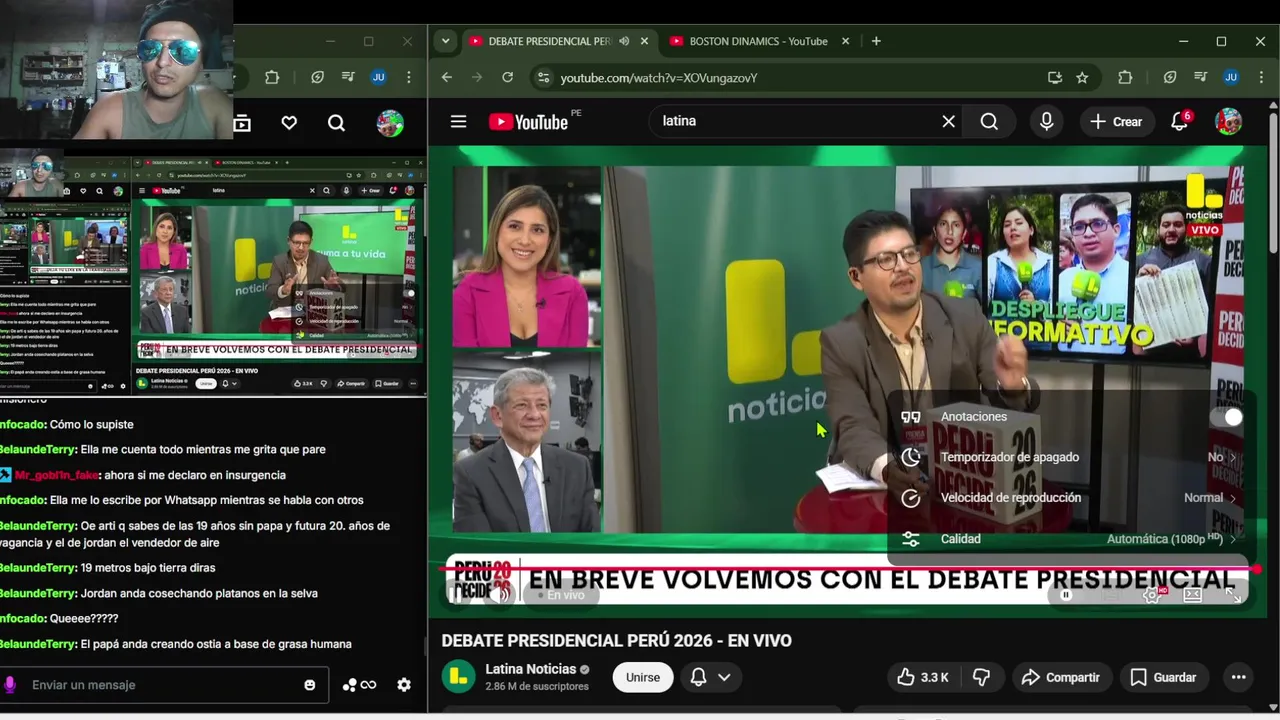Screen dimensions: 1280x720
Task: Focus the URL address bar
Action: tap(804, 77)
